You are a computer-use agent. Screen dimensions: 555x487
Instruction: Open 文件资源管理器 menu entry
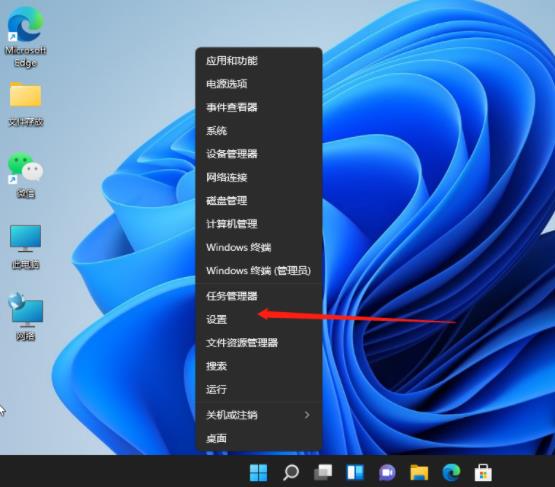(x=259, y=343)
